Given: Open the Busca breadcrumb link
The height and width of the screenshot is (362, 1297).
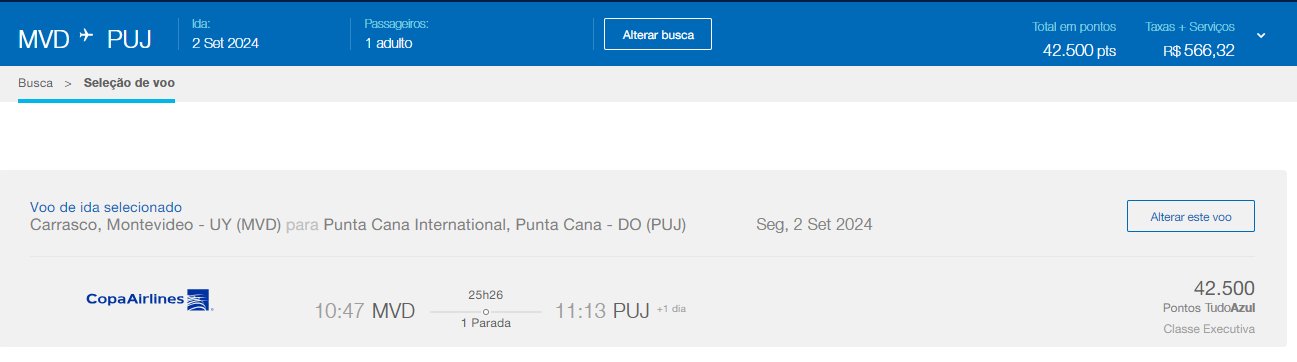Looking at the screenshot, I should 35,83.
